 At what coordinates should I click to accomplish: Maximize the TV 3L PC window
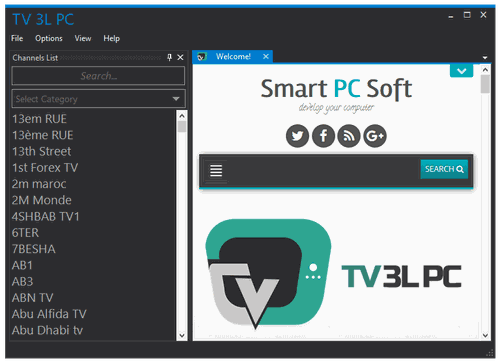(x=467, y=15)
